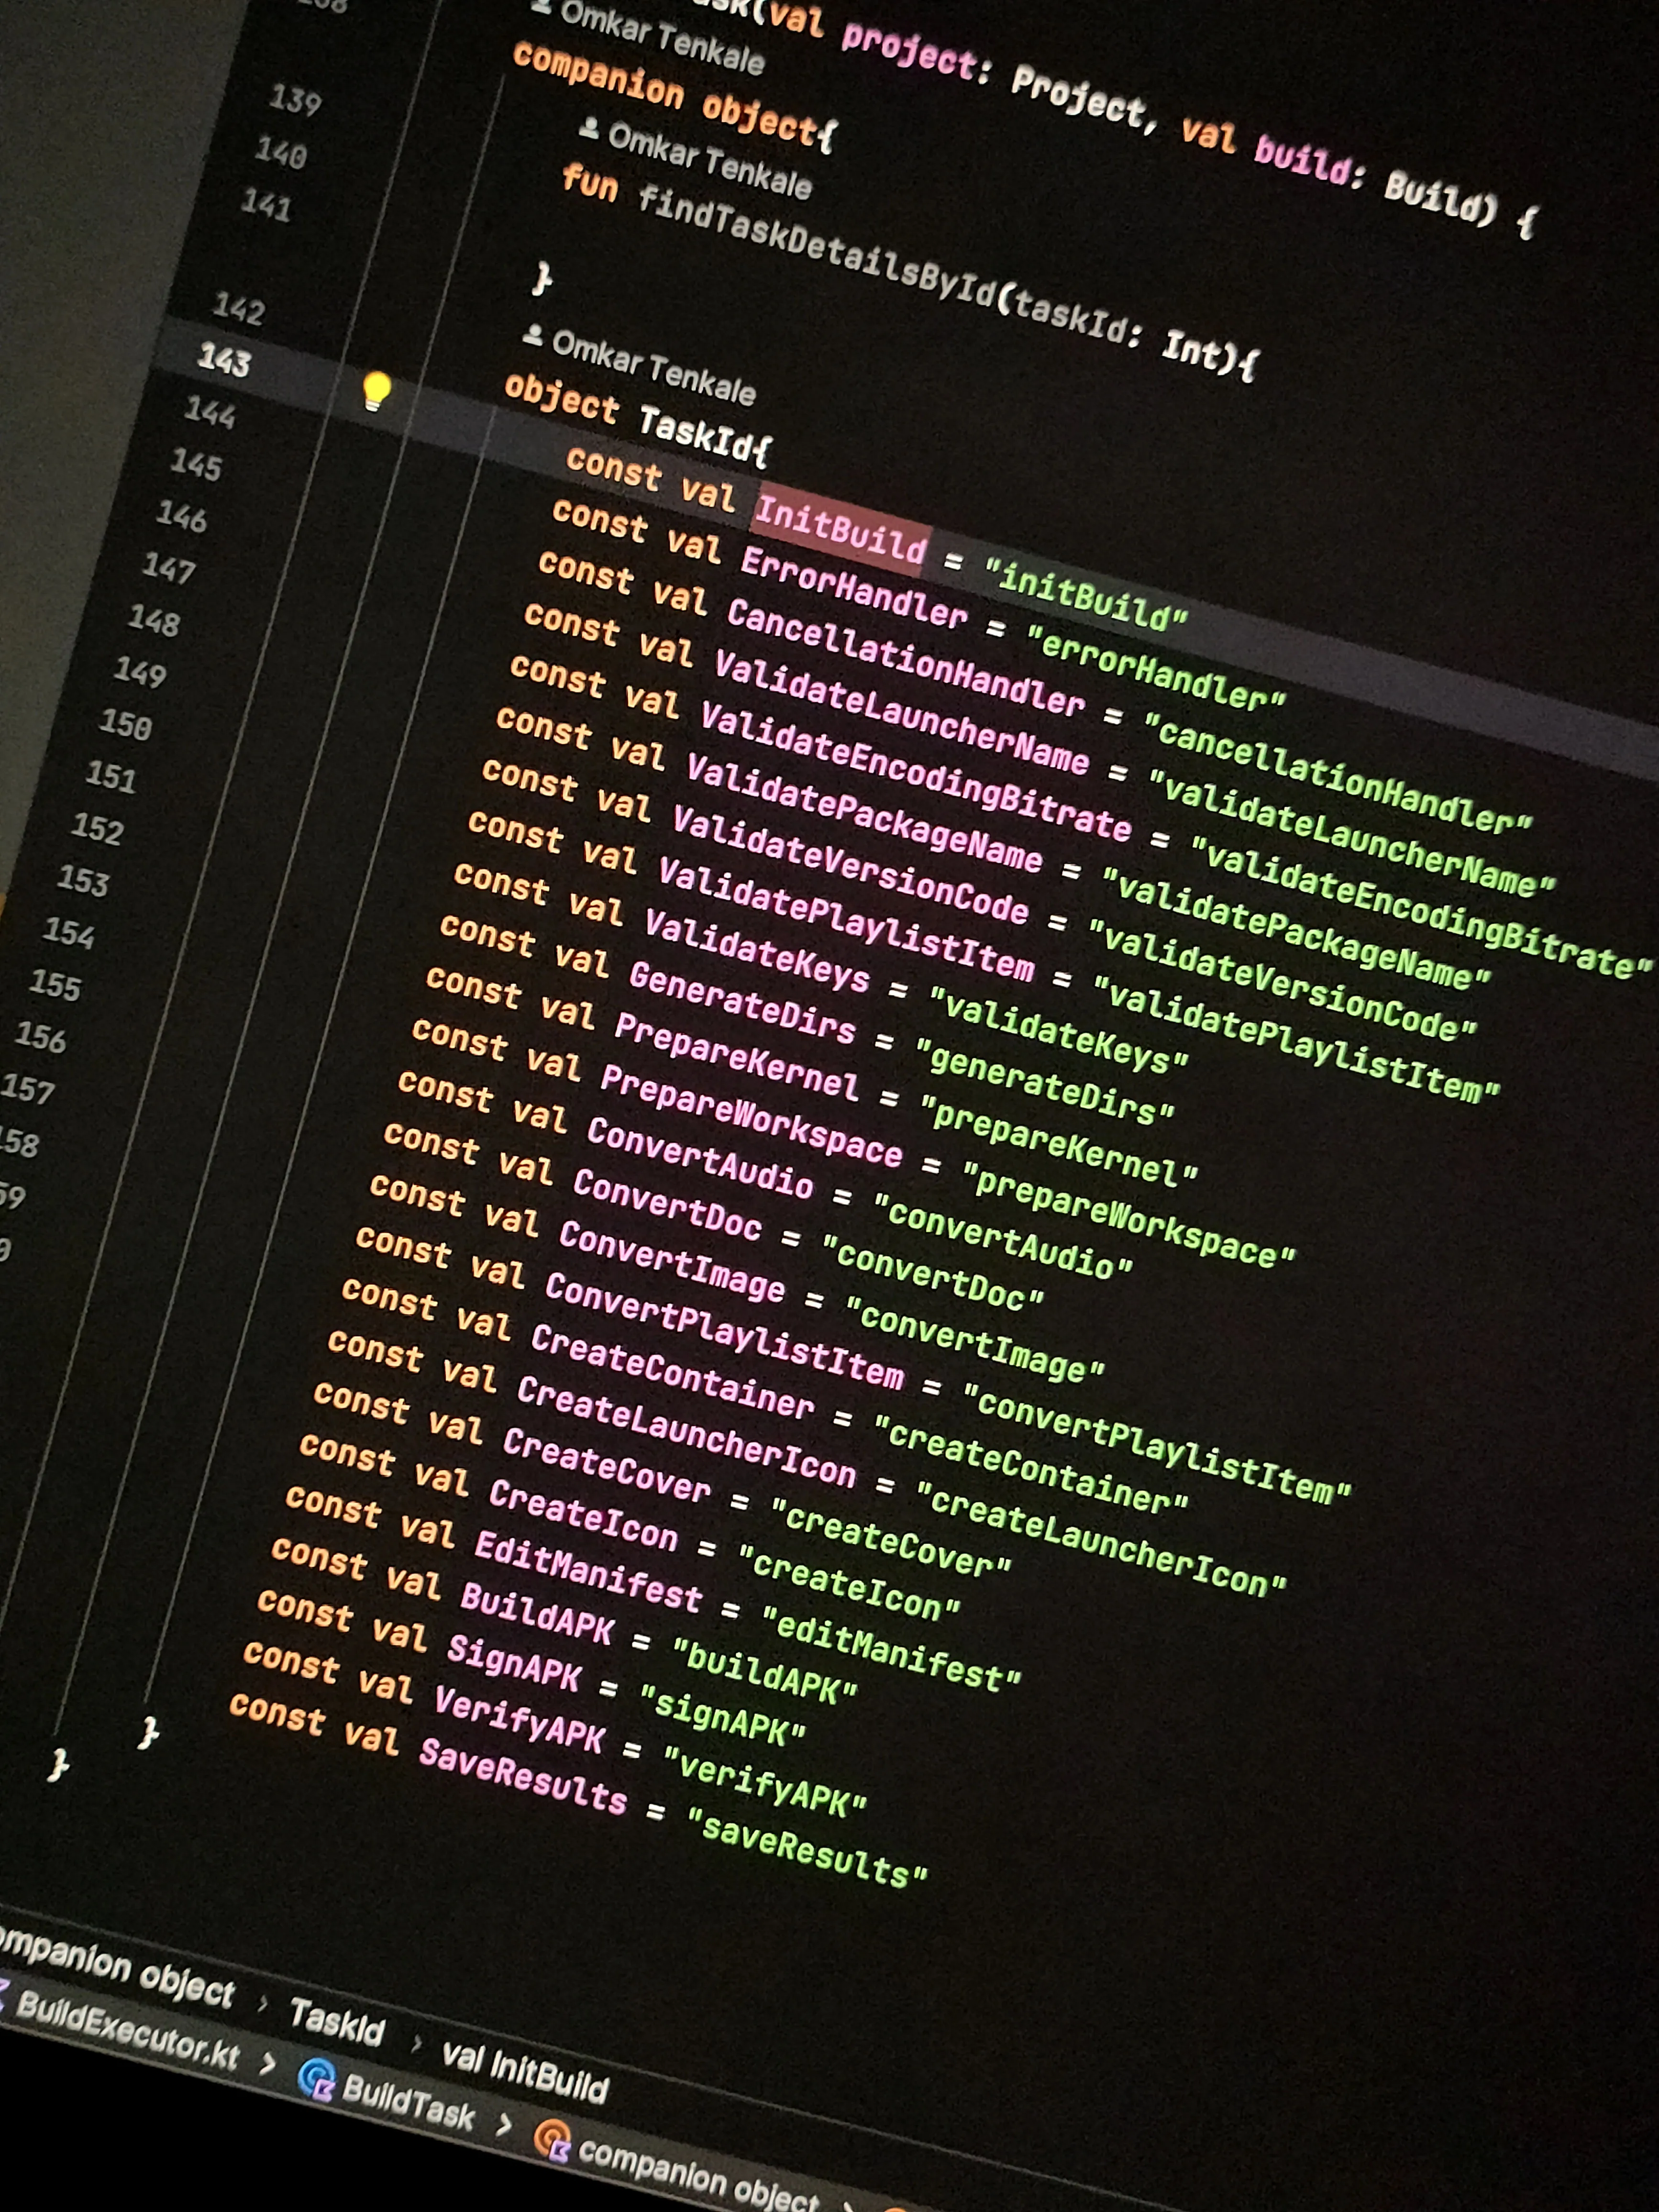The height and width of the screenshot is (2212, 1659).
Task: Click 'val InitBuild' in the structure breadcrumb
Action: [524, 2072]
